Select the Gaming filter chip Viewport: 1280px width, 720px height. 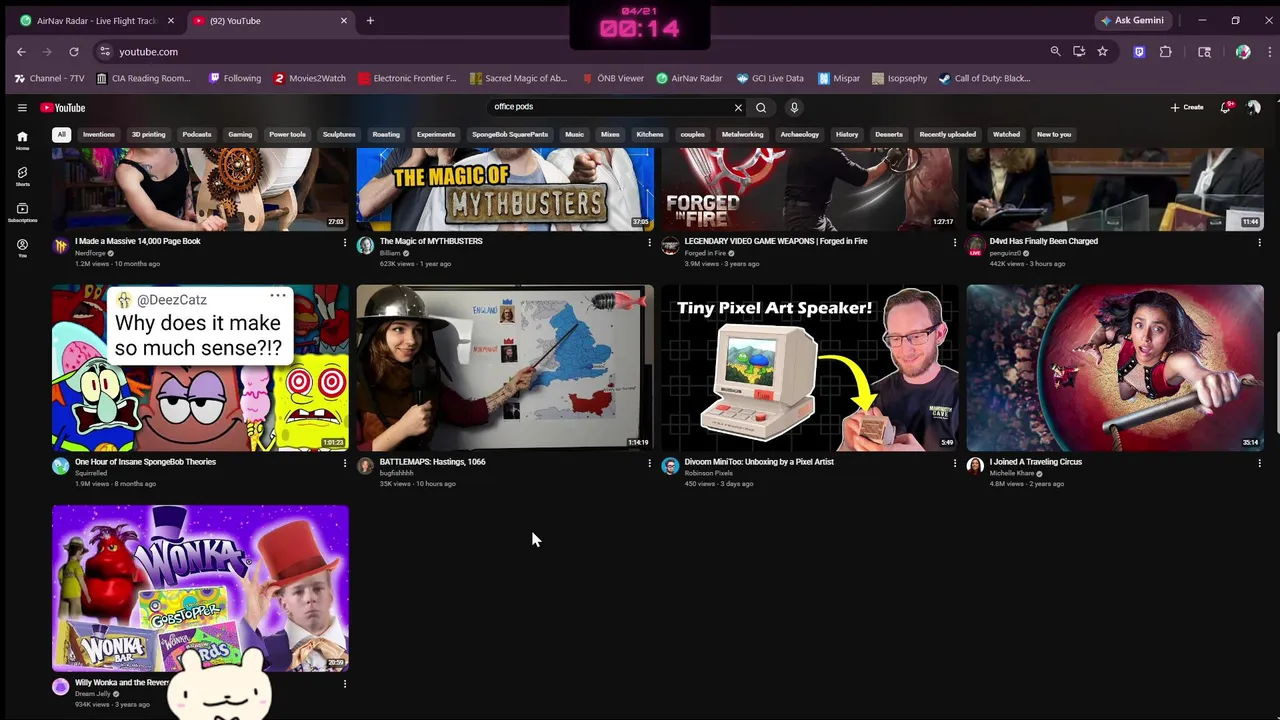[240, 134]
